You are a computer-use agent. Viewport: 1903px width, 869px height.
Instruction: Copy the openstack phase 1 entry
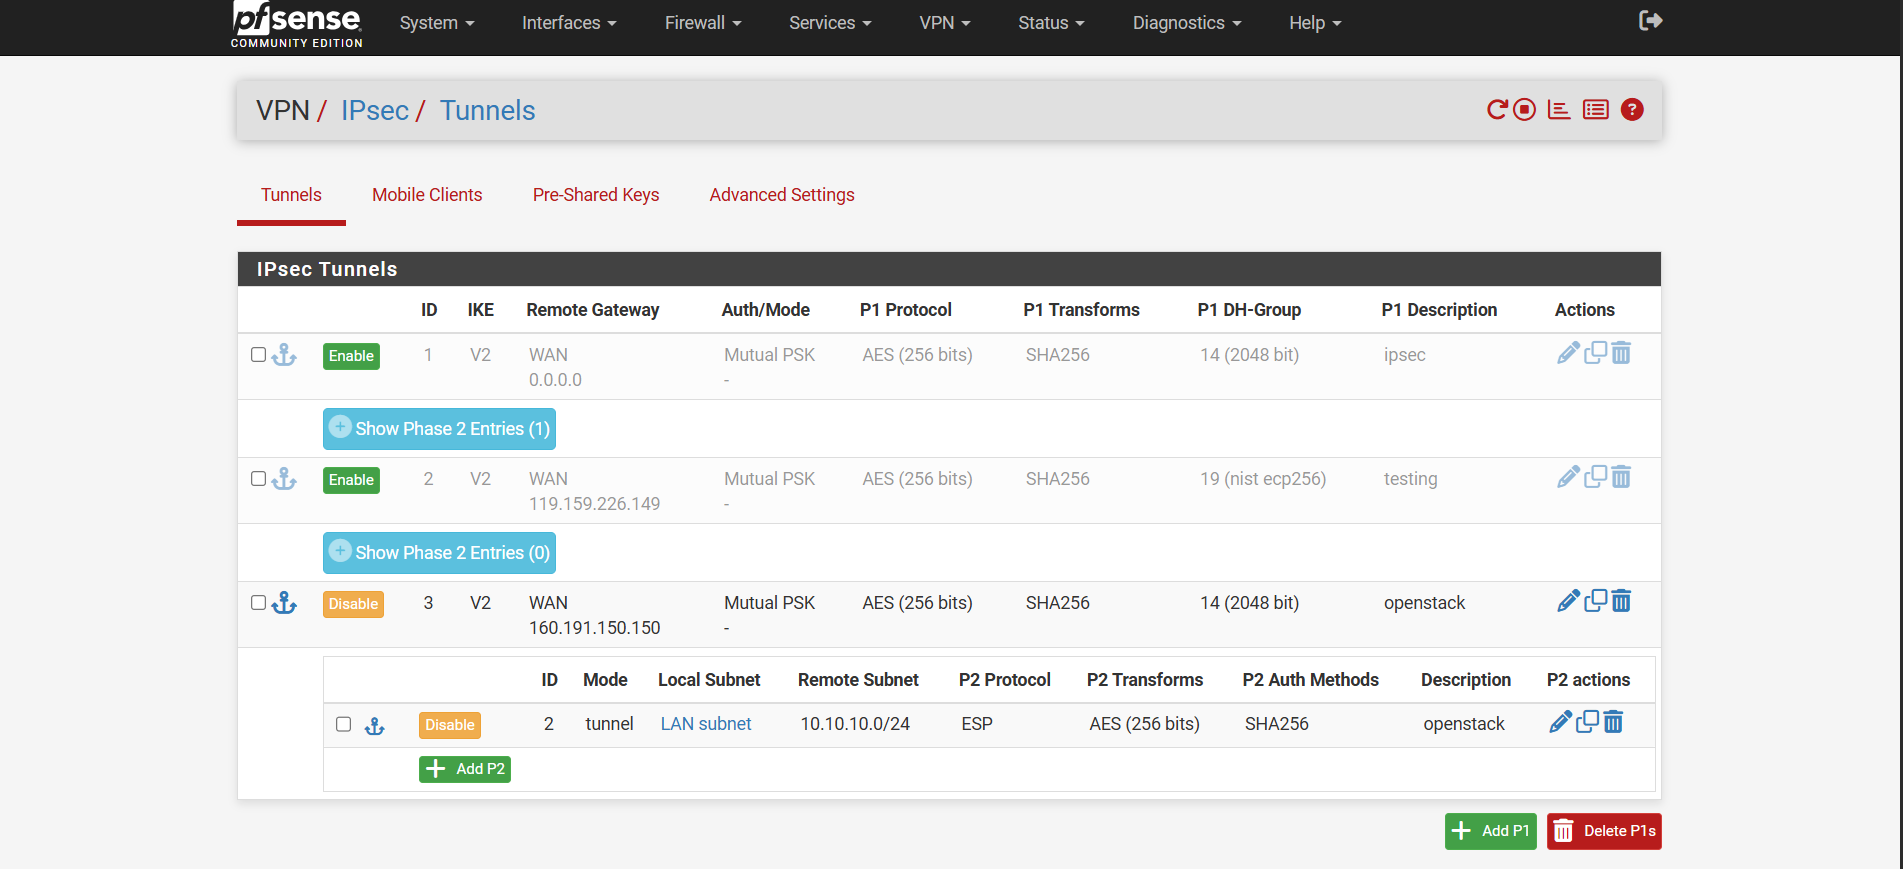pos(1595,600)
